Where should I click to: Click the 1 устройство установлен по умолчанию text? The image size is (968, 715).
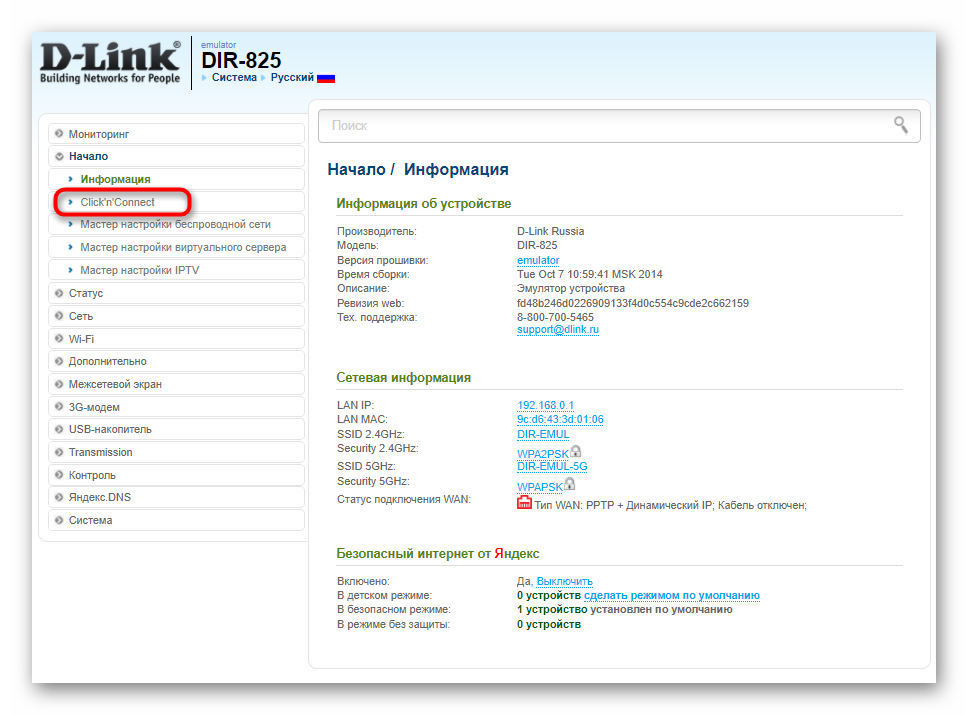625,609
